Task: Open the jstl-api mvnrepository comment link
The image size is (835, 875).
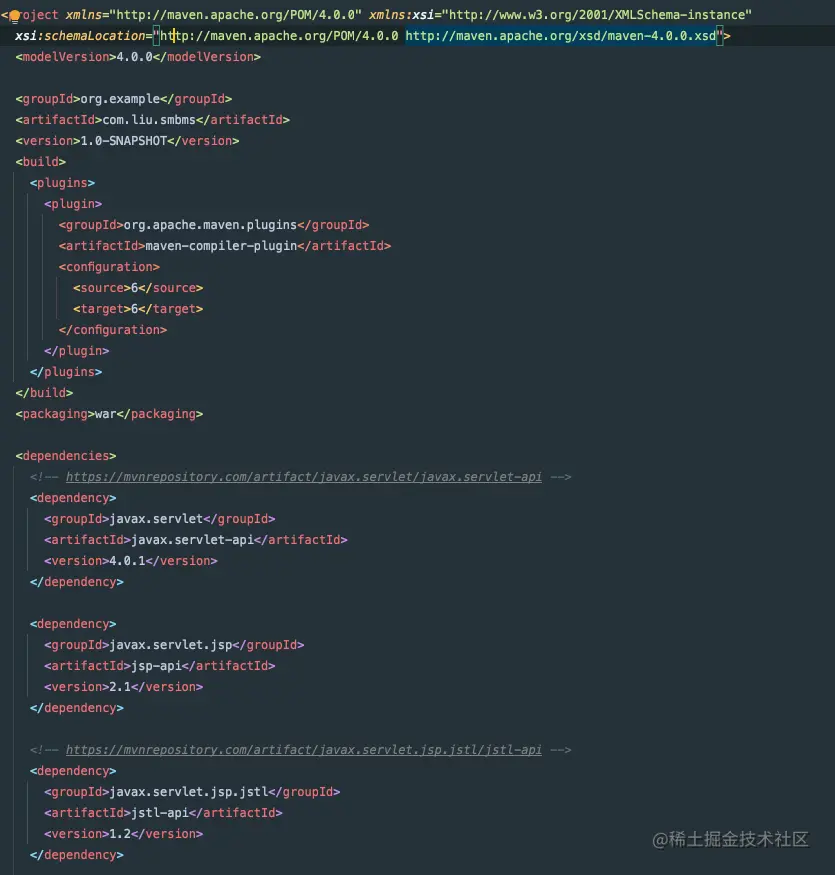Action: (304, 749)
